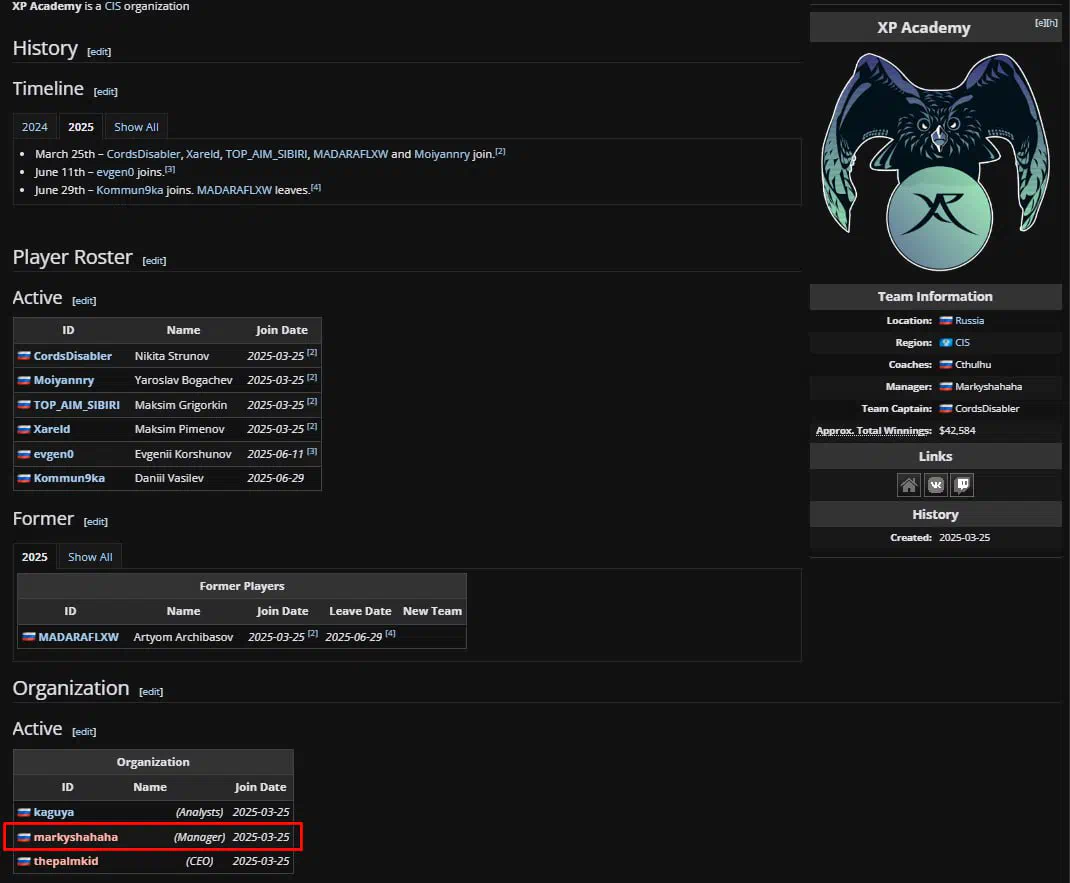Click the flag icon next to thepalmkid
Viewport: 1070px width, 883px height.
tap(24, 861)
